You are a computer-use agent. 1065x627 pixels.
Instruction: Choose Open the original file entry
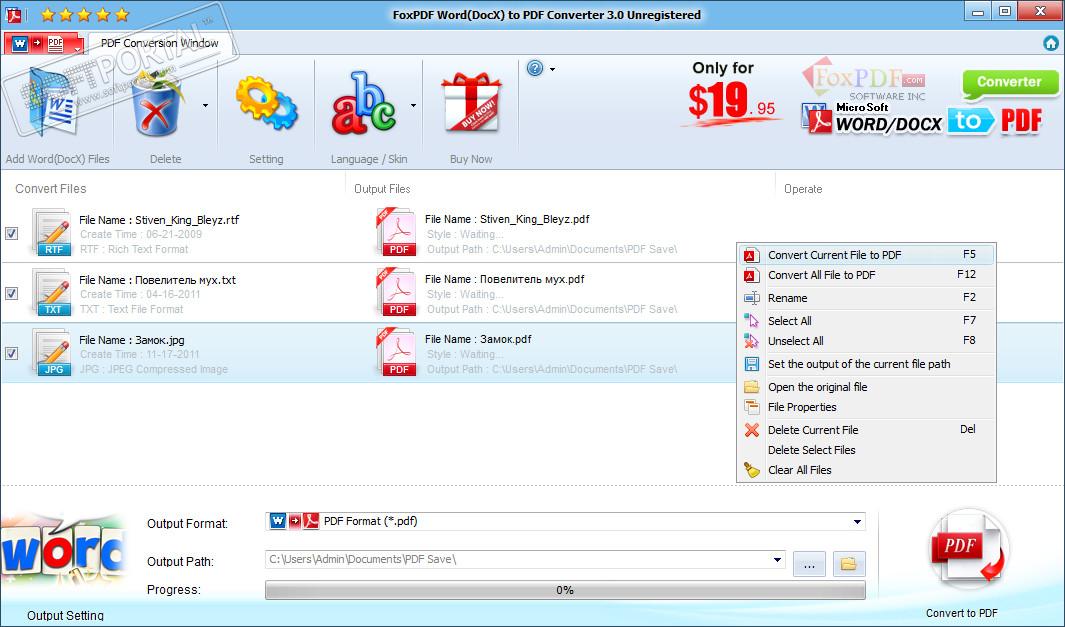coord(866,387)
